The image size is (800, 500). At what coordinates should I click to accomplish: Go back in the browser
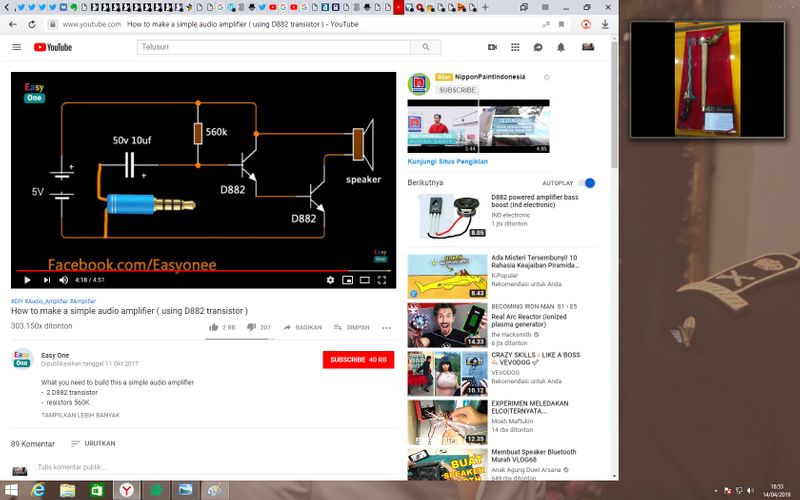click(13, 24)
